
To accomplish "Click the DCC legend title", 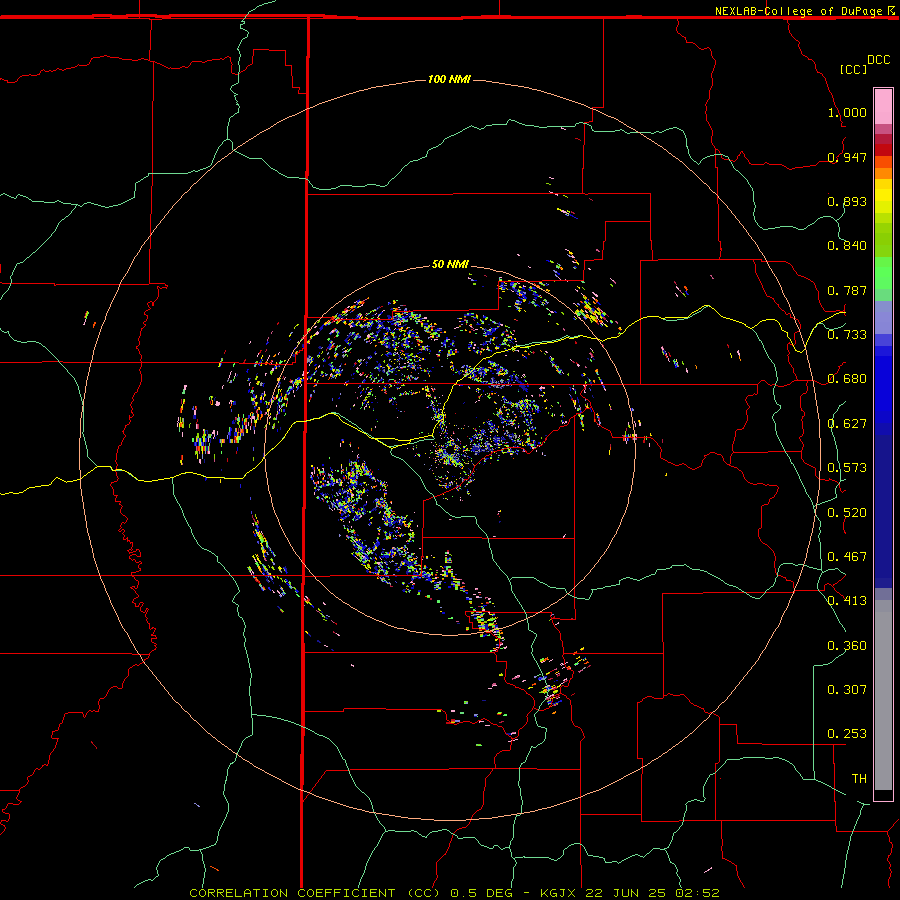I will pos(879,60).
